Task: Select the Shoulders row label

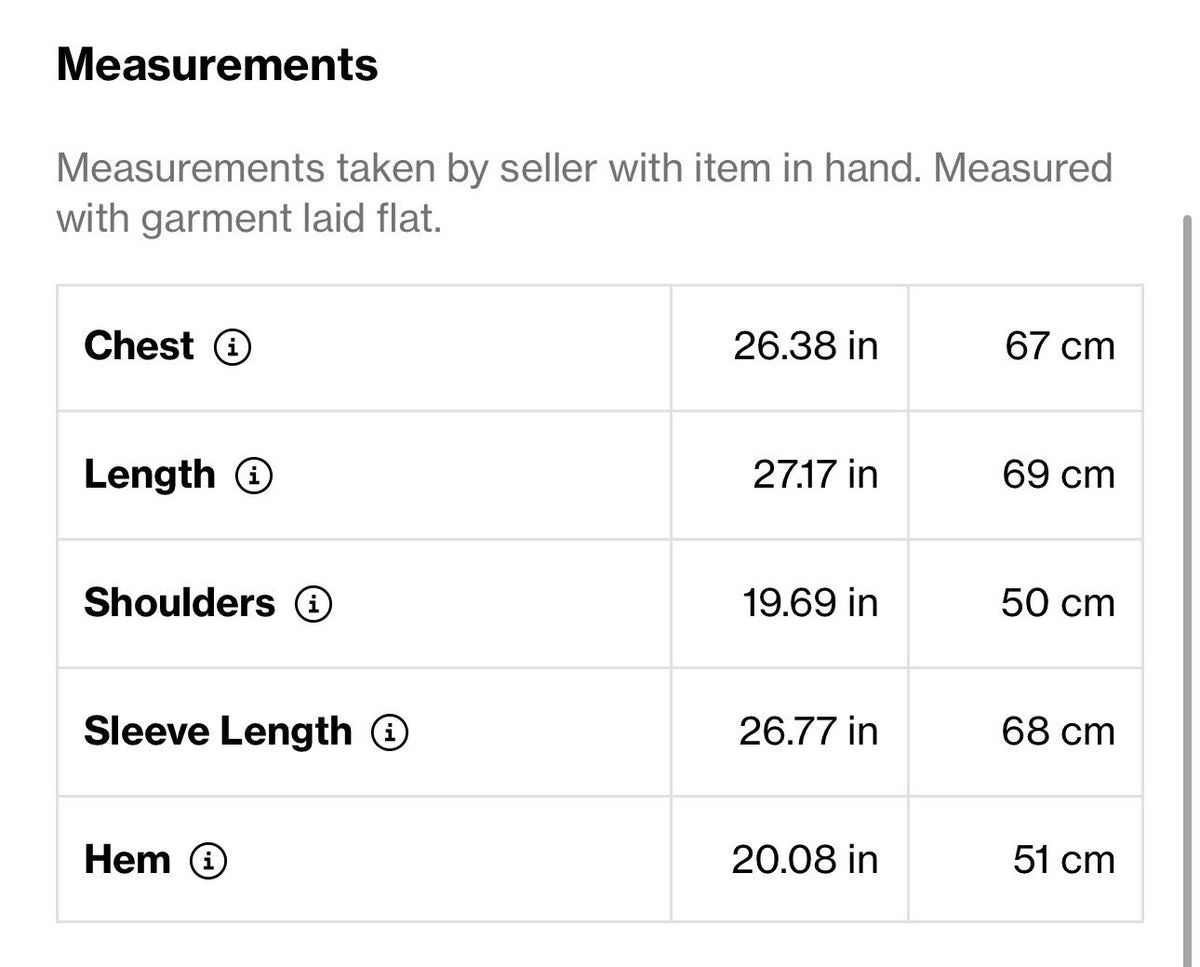Action: pos(179,603)
